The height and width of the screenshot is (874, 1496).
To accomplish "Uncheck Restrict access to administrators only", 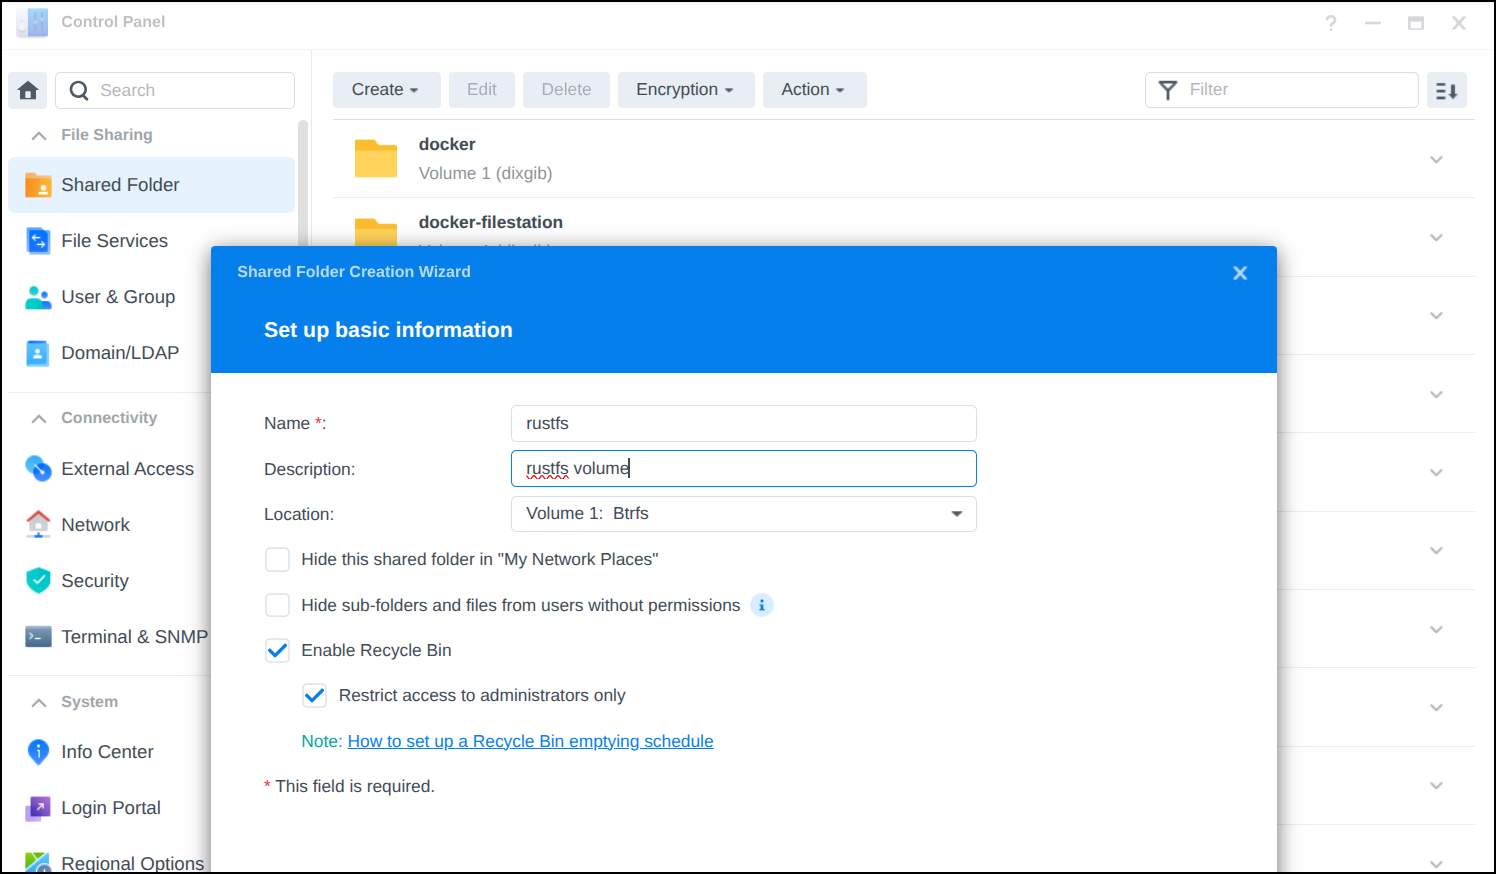I will (315, 696).
